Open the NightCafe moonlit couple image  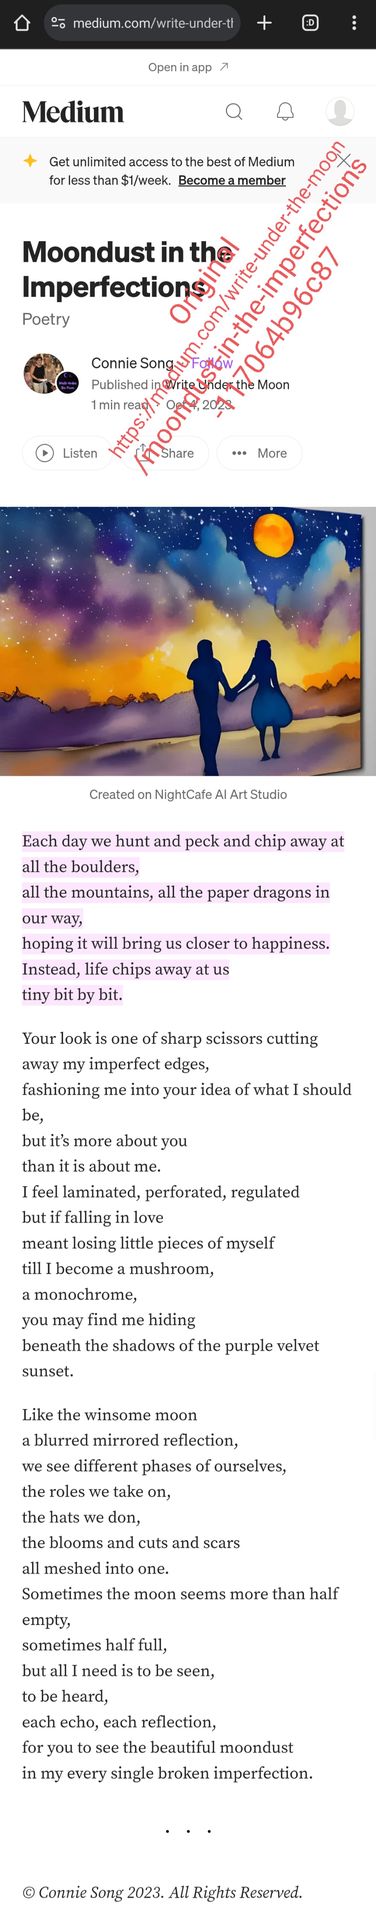tap(188, 641)
